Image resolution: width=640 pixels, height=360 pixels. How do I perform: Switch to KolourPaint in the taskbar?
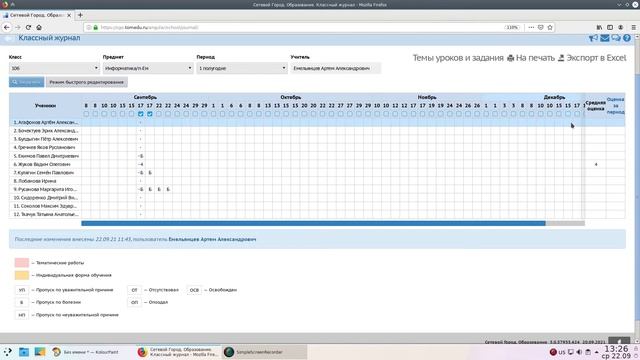click(85, 352)
